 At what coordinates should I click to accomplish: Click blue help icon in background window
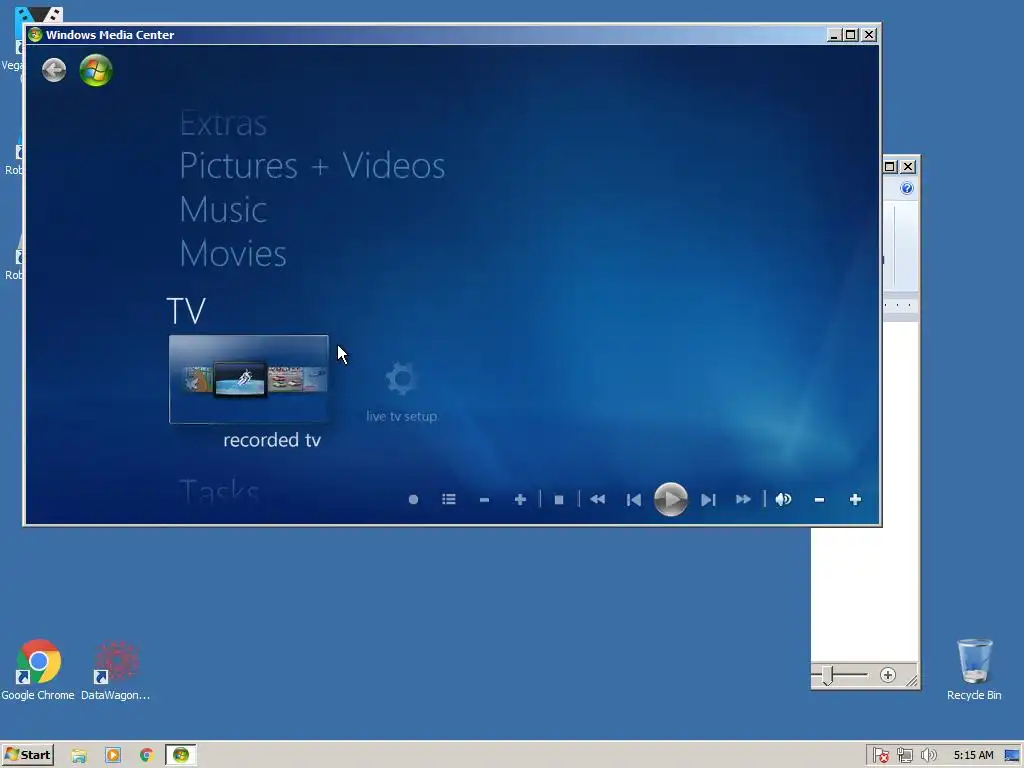point(906,189)
